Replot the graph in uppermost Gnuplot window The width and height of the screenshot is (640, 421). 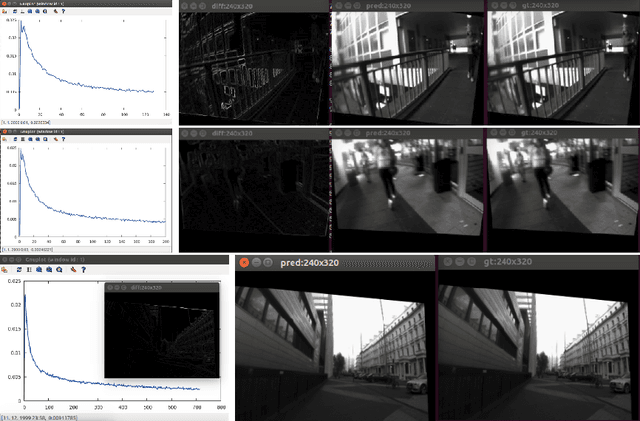coord(15,11)
